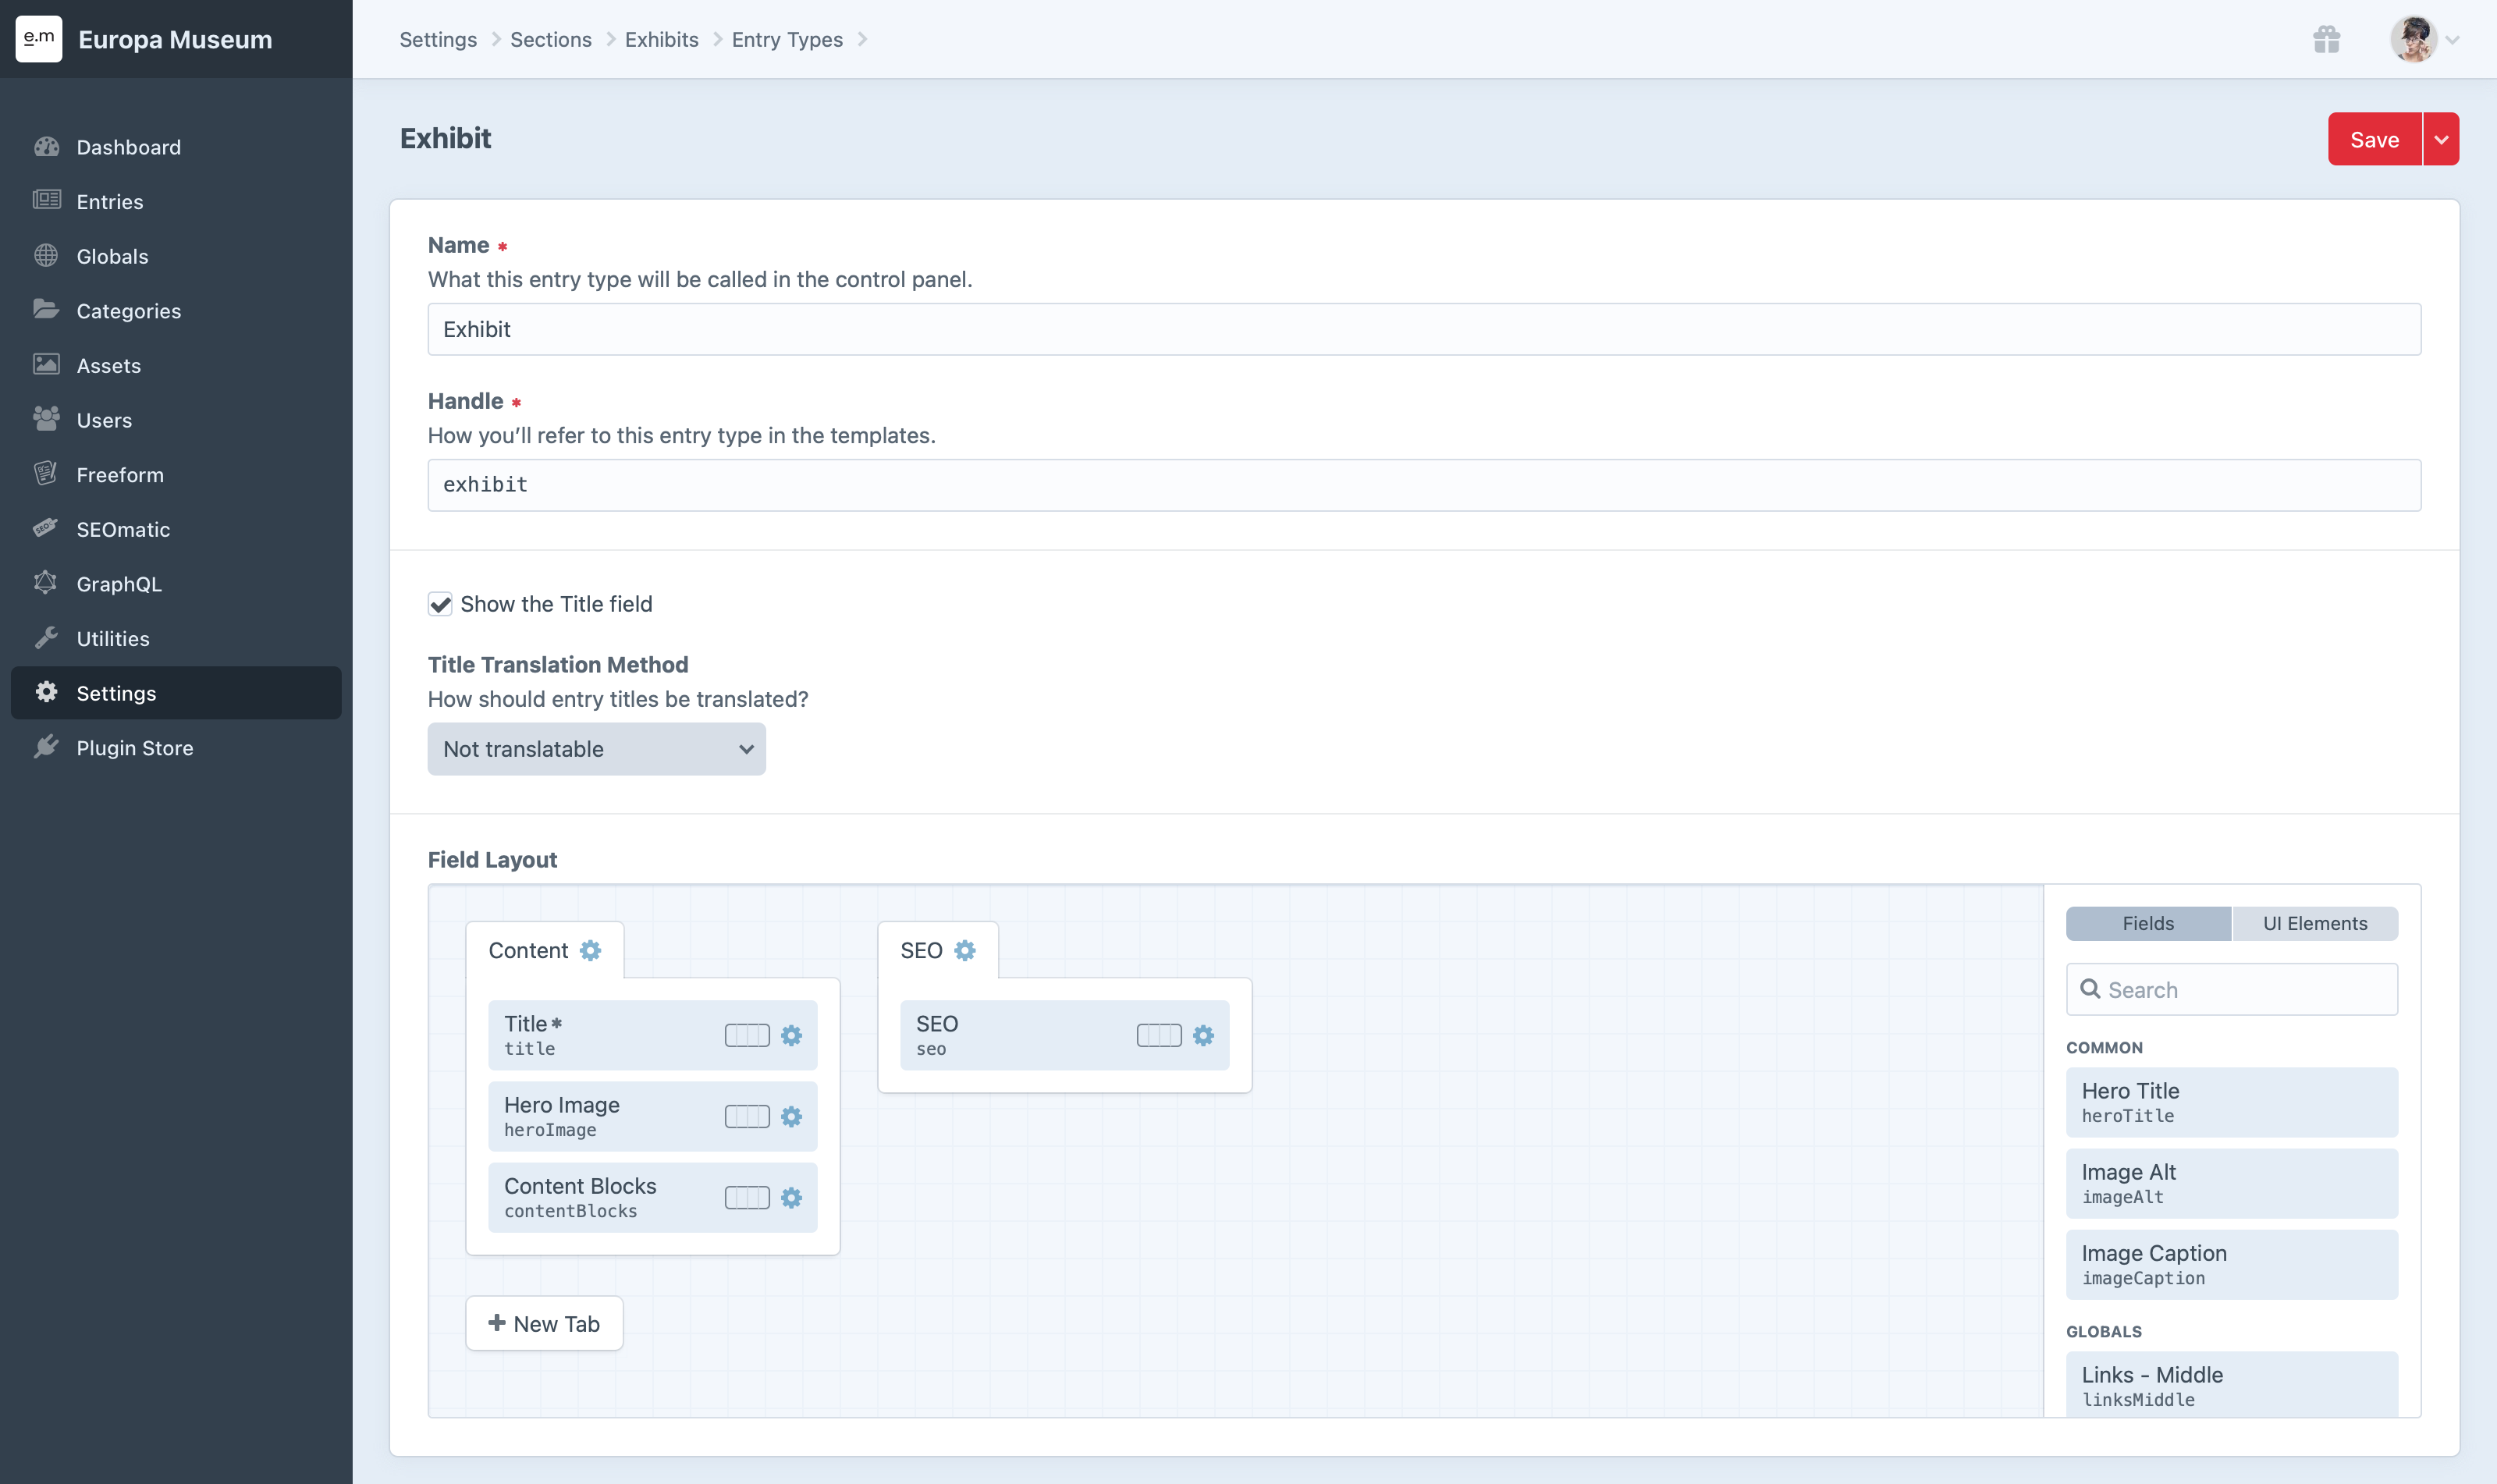Screen dimensions: 2497x1484
Task: Toggle width control on Title field
Action: [747, 1035]
